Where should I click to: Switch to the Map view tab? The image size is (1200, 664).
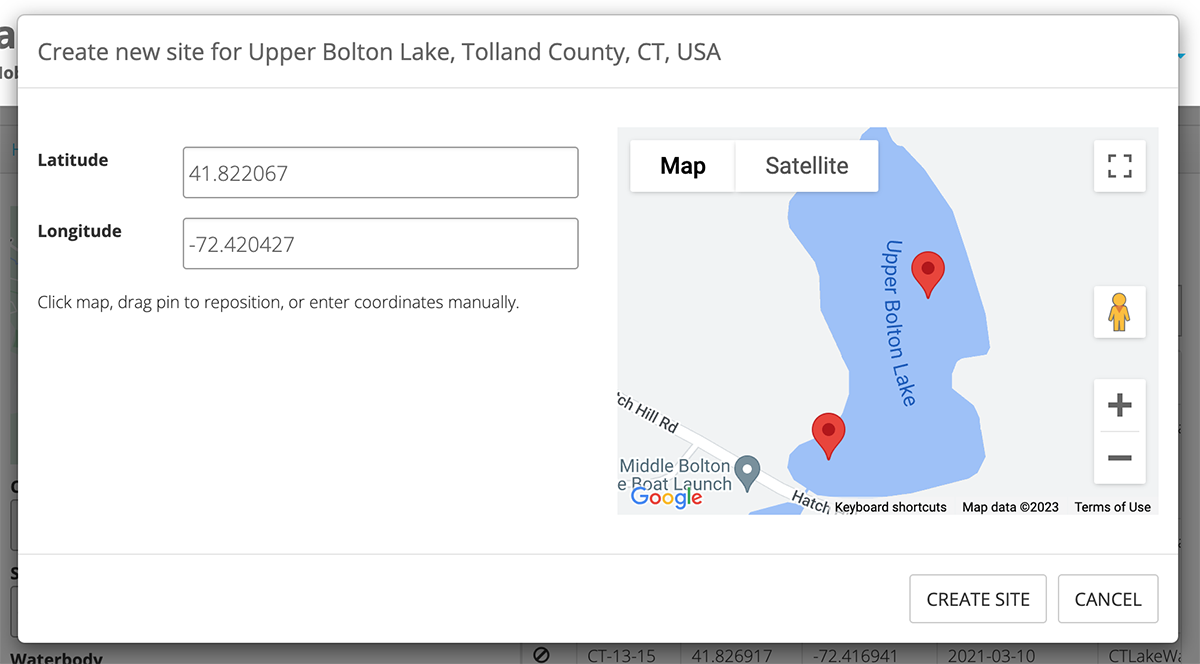(x=683, y=166)
